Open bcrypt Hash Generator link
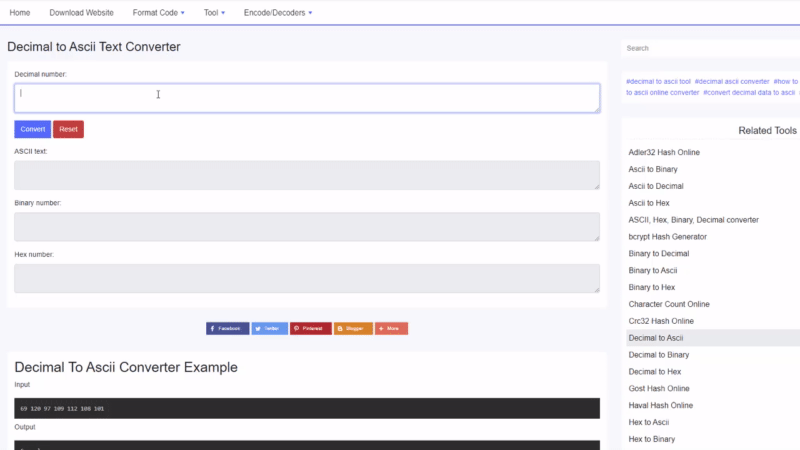This screenshot has width=800, height=450. click(x=668, y=237)
